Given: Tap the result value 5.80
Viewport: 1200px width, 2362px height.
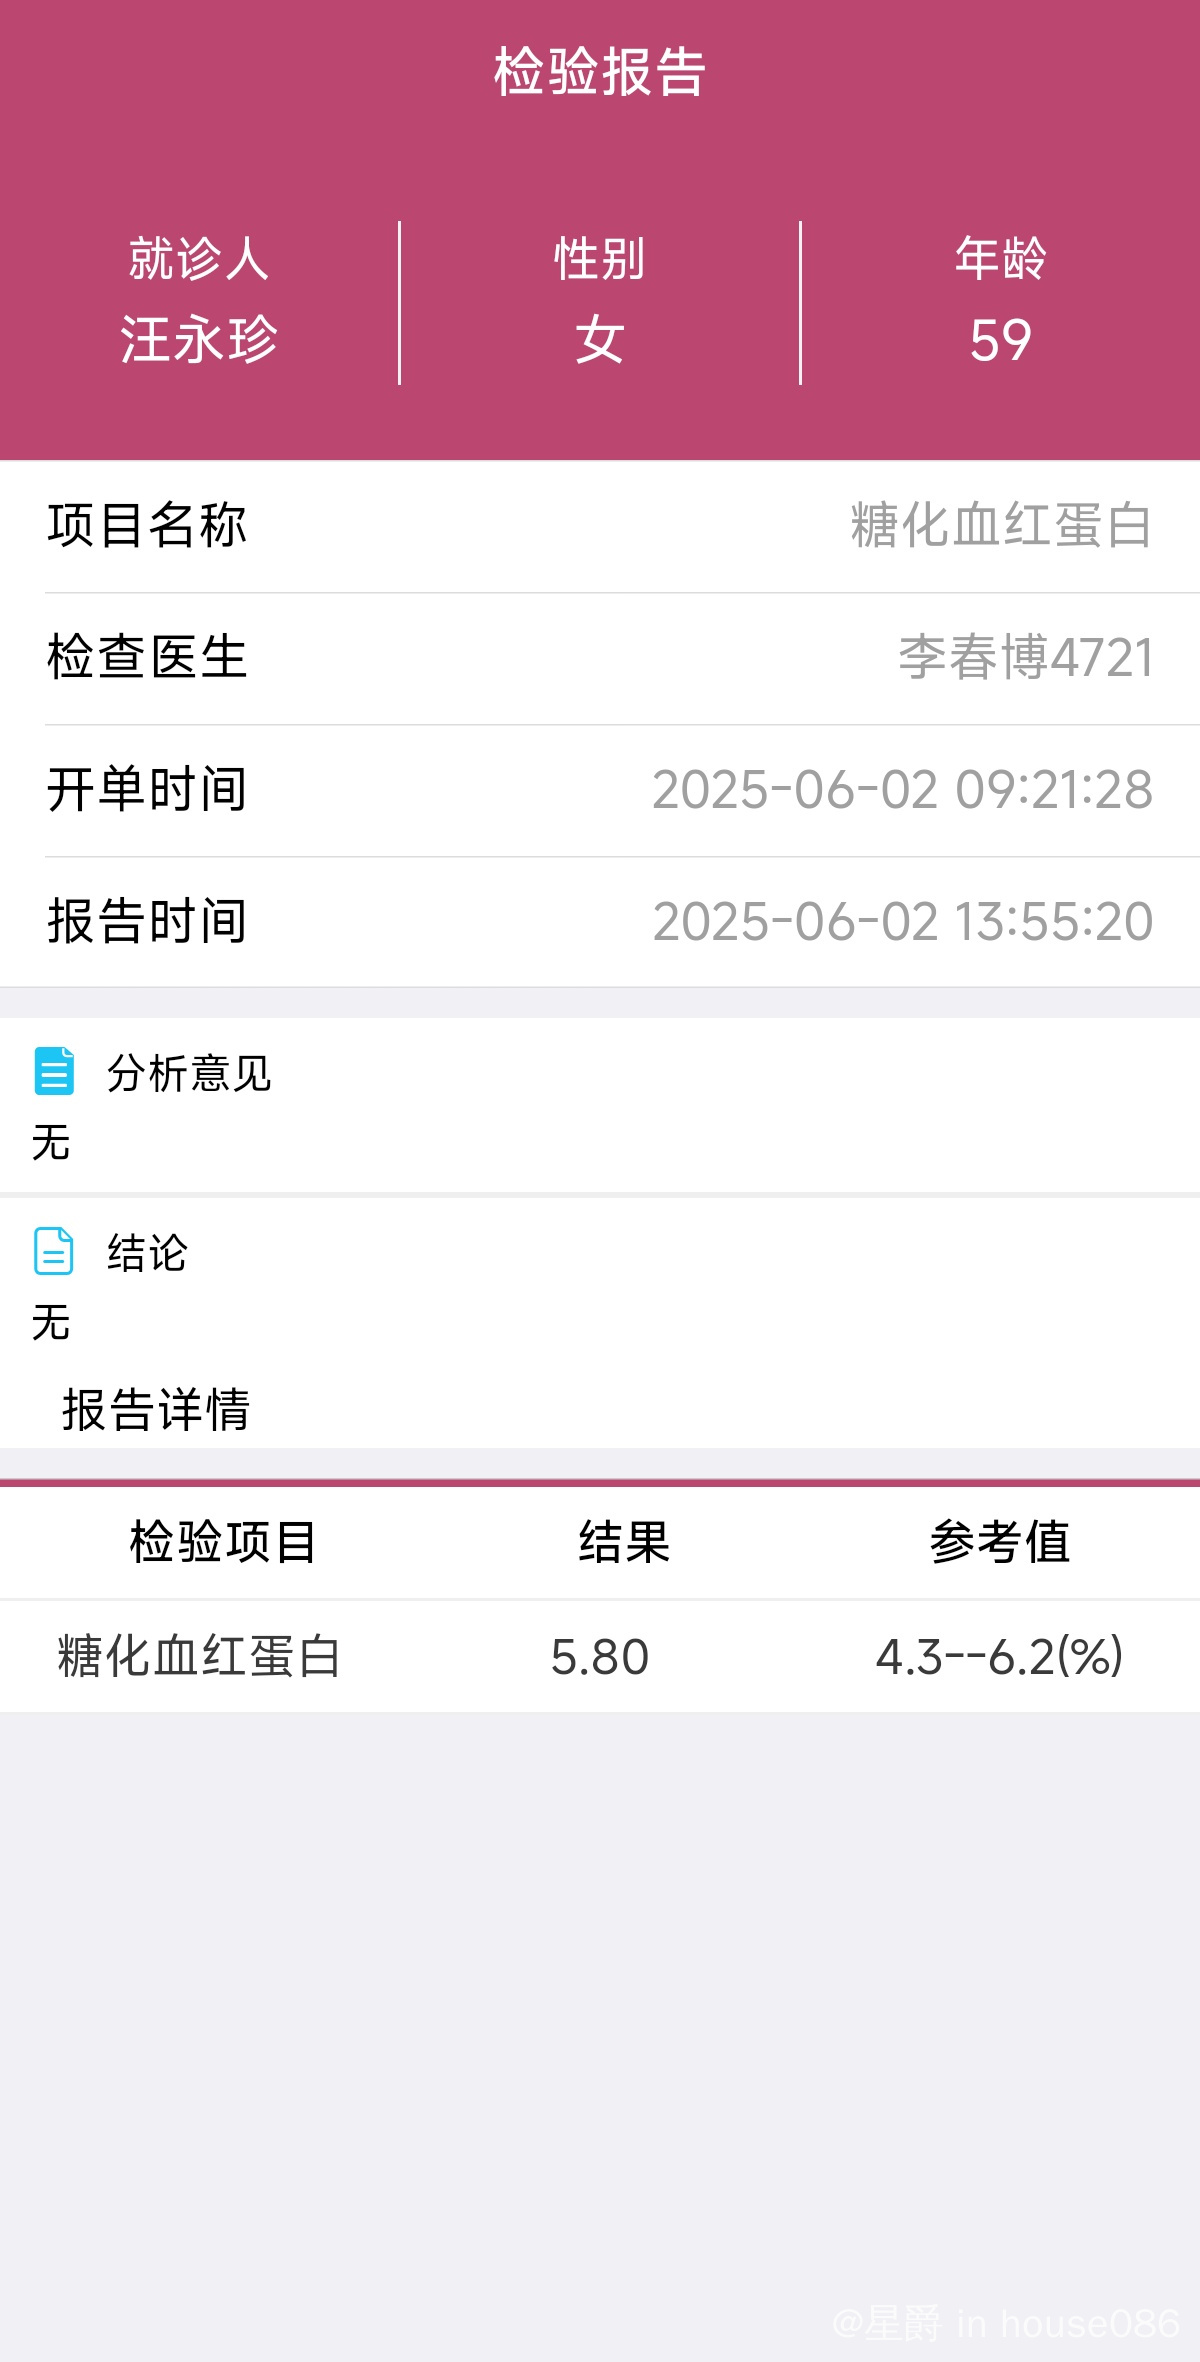Looking at the screenshot, I should (600, 1657).
